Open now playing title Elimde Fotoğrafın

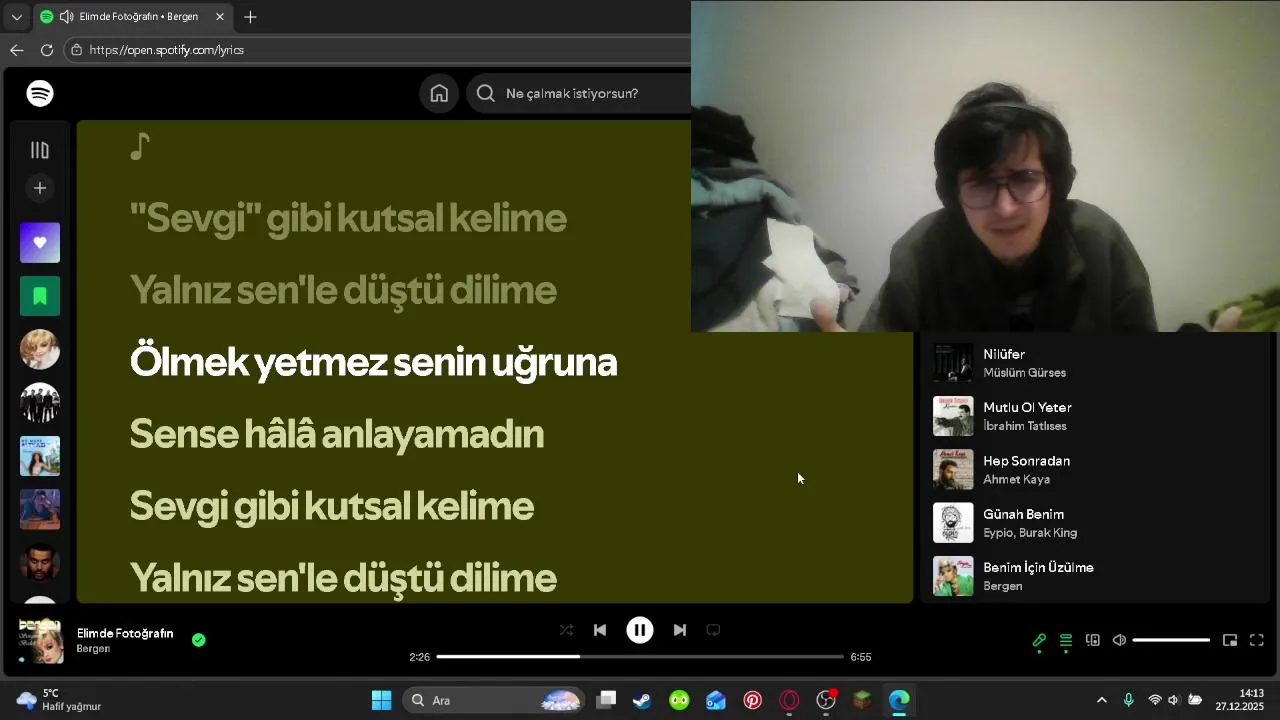click(125, 633)
